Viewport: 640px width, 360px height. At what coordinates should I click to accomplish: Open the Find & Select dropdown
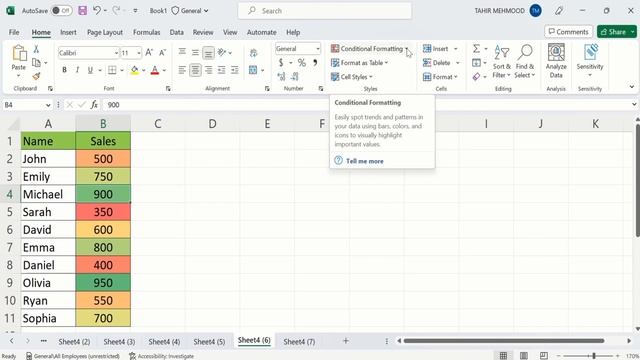[x=524, y=61]
